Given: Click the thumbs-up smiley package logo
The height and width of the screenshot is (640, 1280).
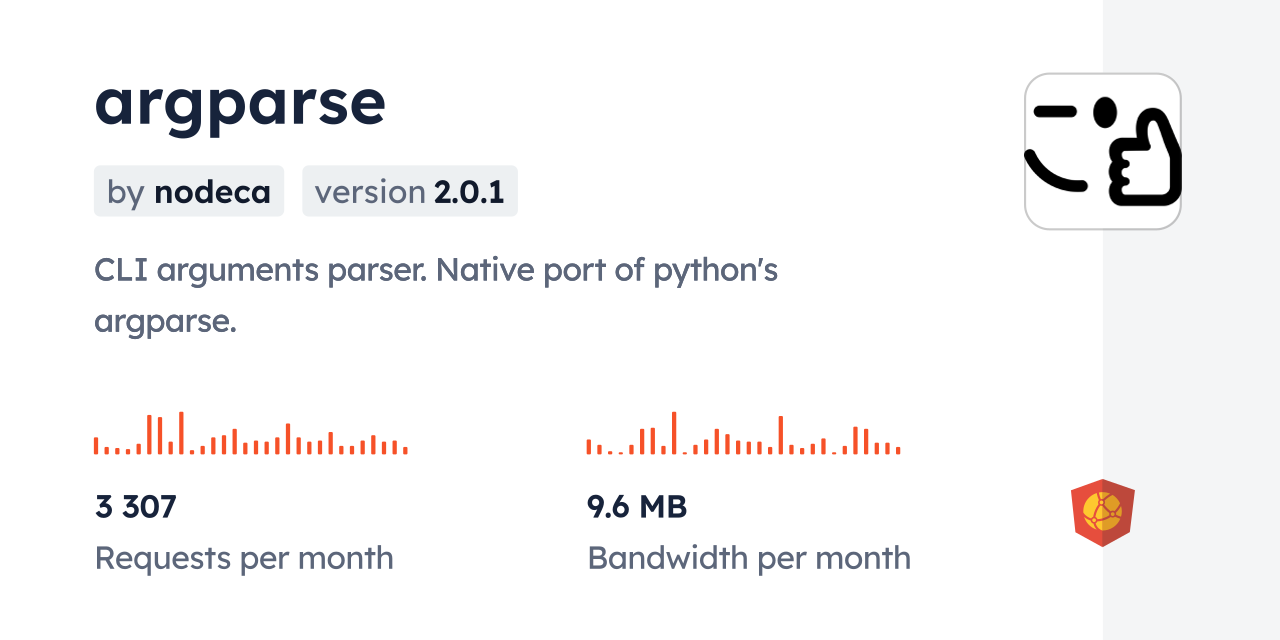Looking at the screenshot, I should pyautogui.click(x=1103, y=152).
